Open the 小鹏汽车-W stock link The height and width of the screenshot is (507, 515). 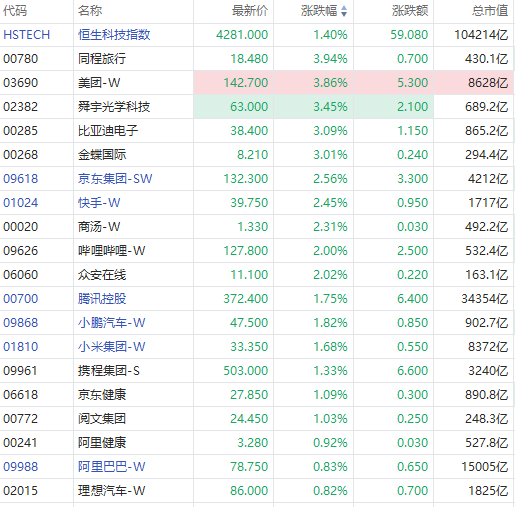click(x=112, y=323)
